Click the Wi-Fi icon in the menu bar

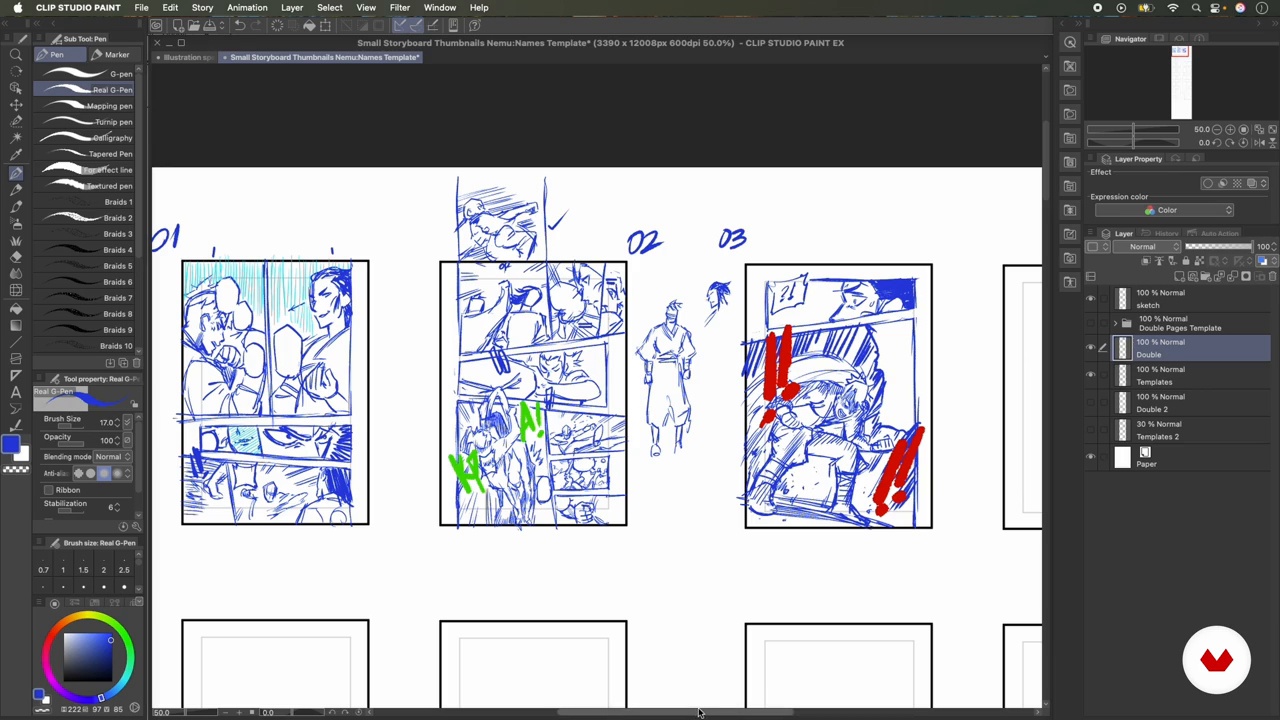(1173, 8)
